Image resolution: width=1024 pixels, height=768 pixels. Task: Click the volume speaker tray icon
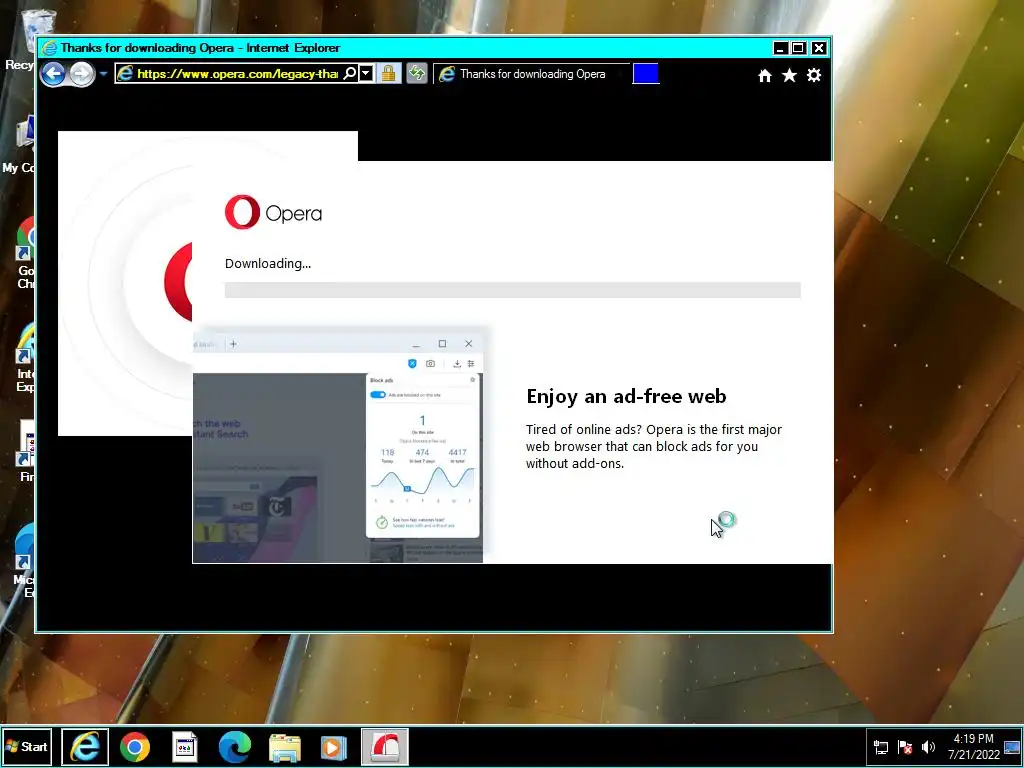click(928, 747)
